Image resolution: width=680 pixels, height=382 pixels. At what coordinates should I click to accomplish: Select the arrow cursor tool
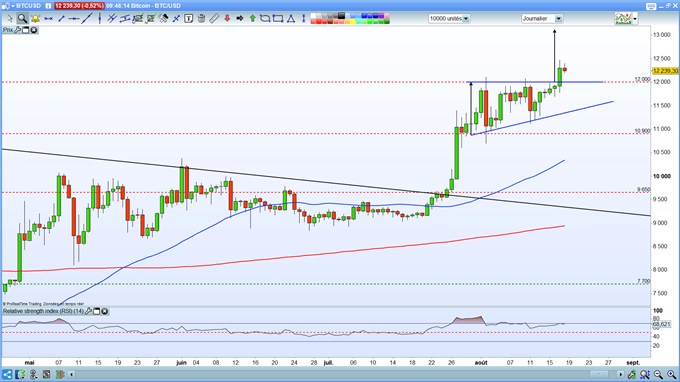pos(10,19)
